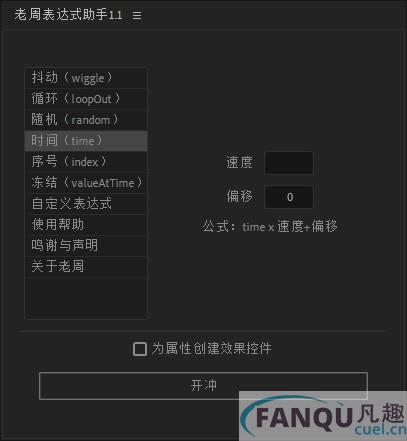Click the 开冲 apply button
The width and height of the screenshot is (407, 441).
point(203,386)
